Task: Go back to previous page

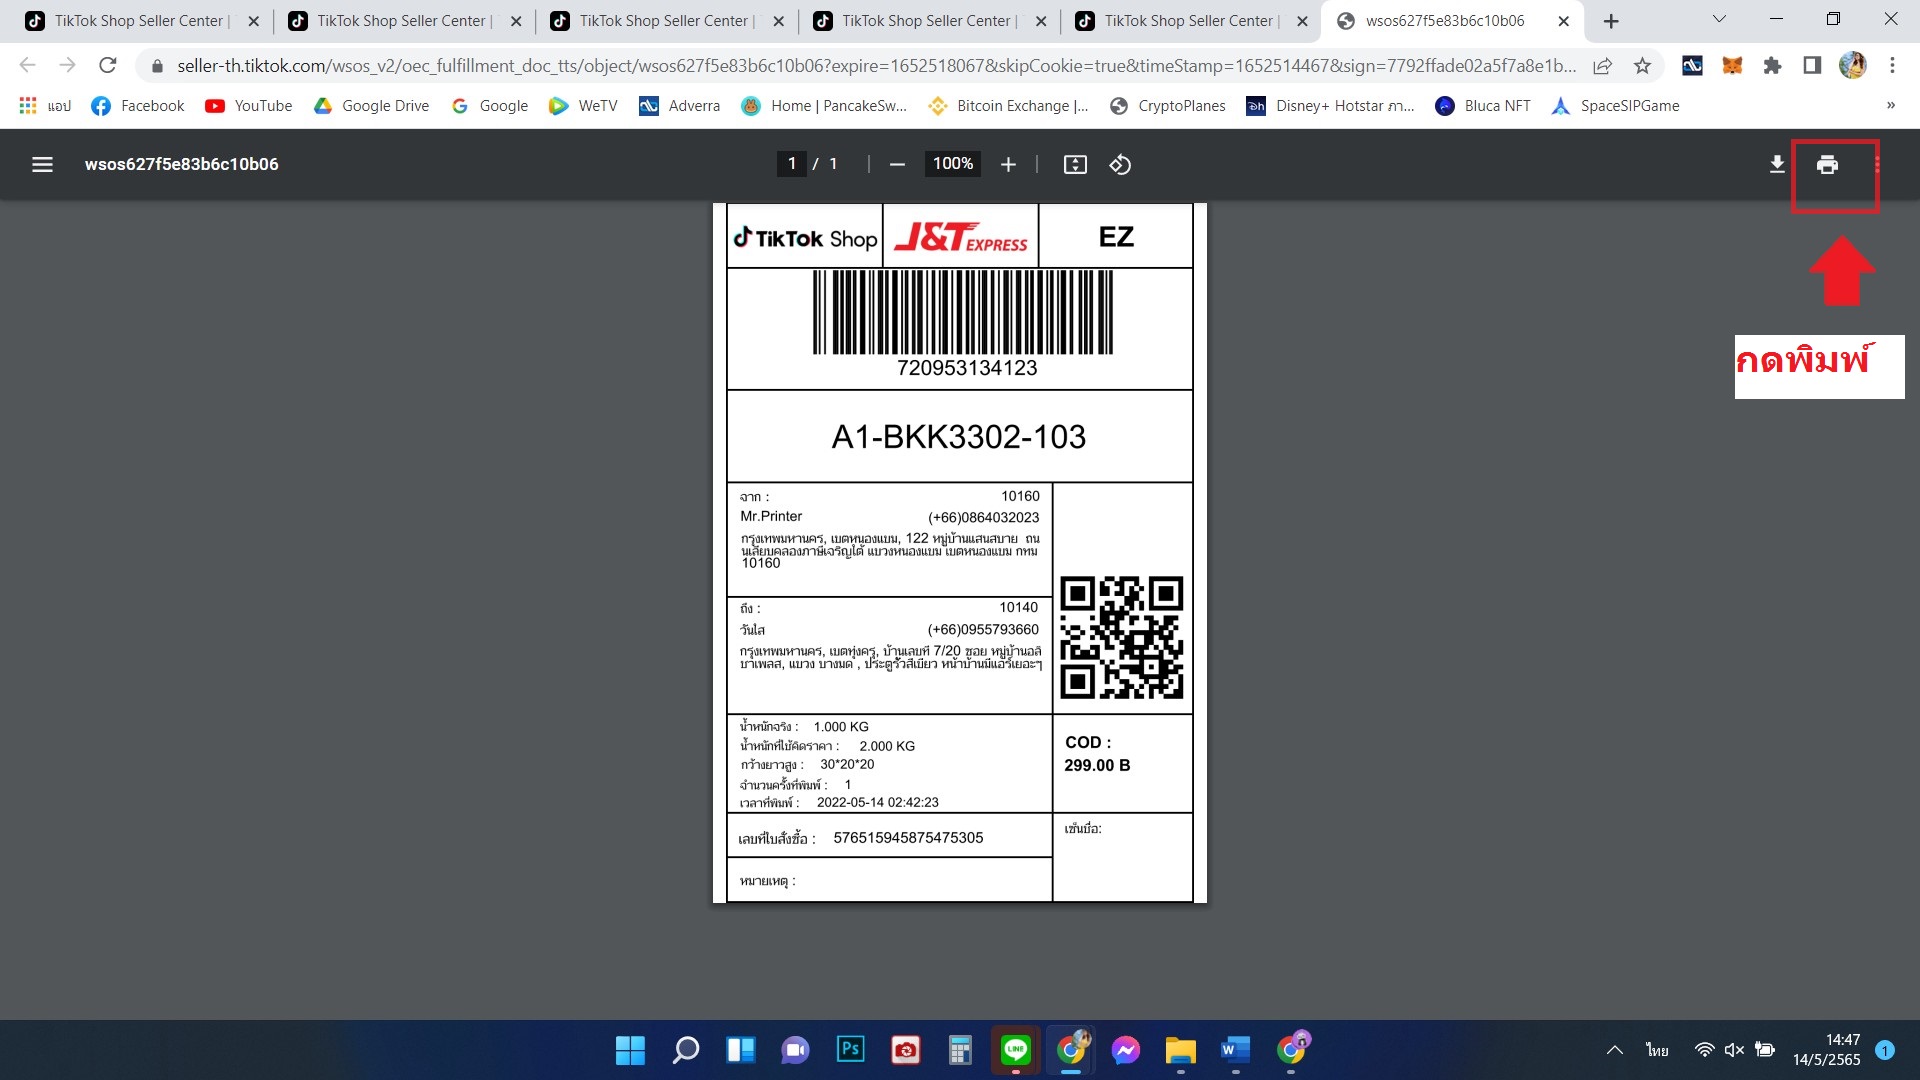Action: pos(27,65)
